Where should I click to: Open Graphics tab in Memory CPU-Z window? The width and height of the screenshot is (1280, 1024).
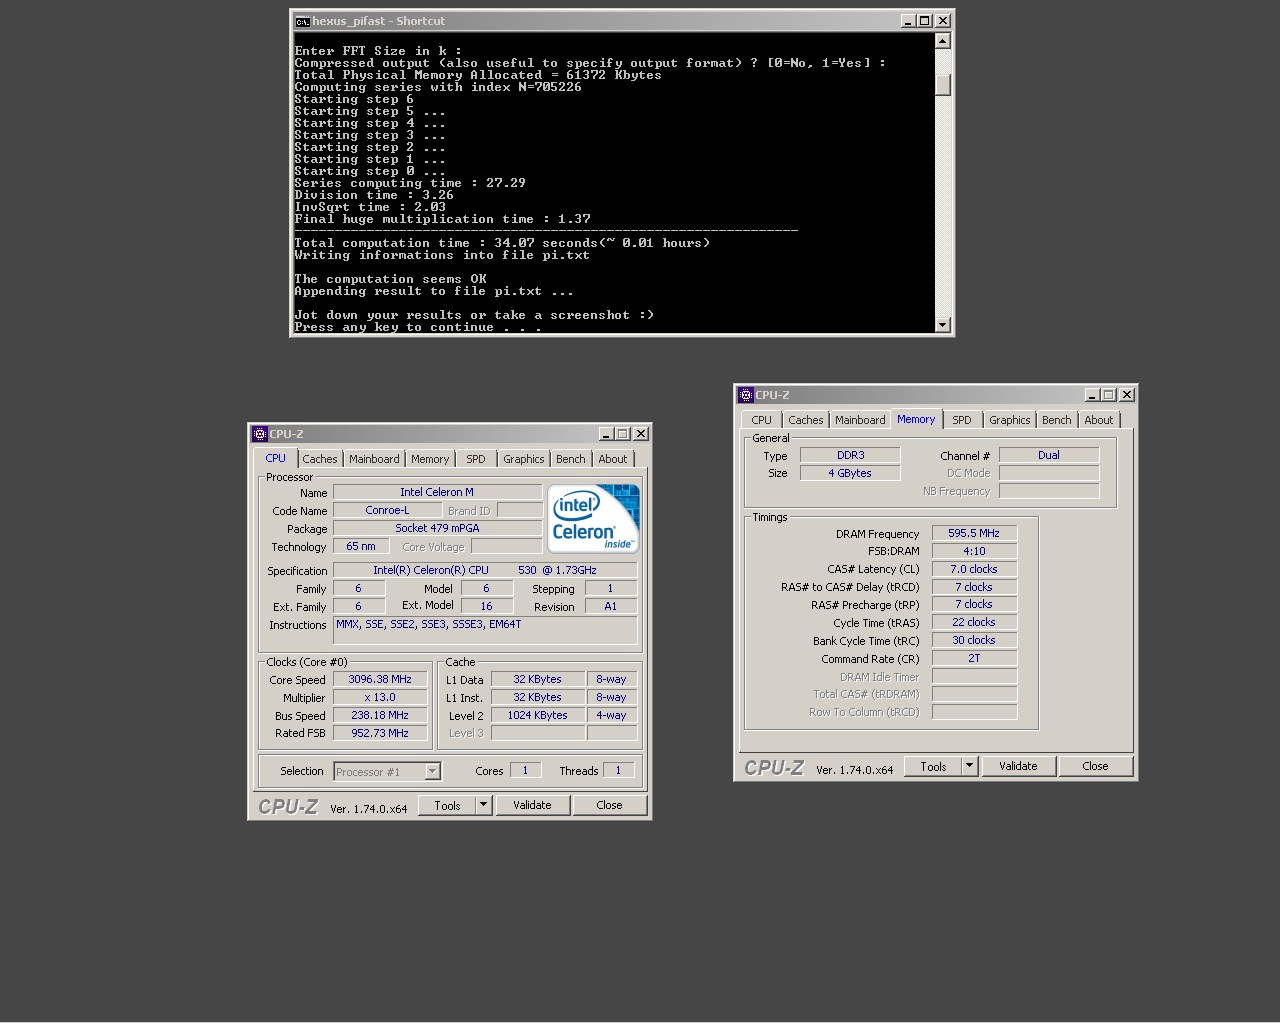[x=1010, y=420]
